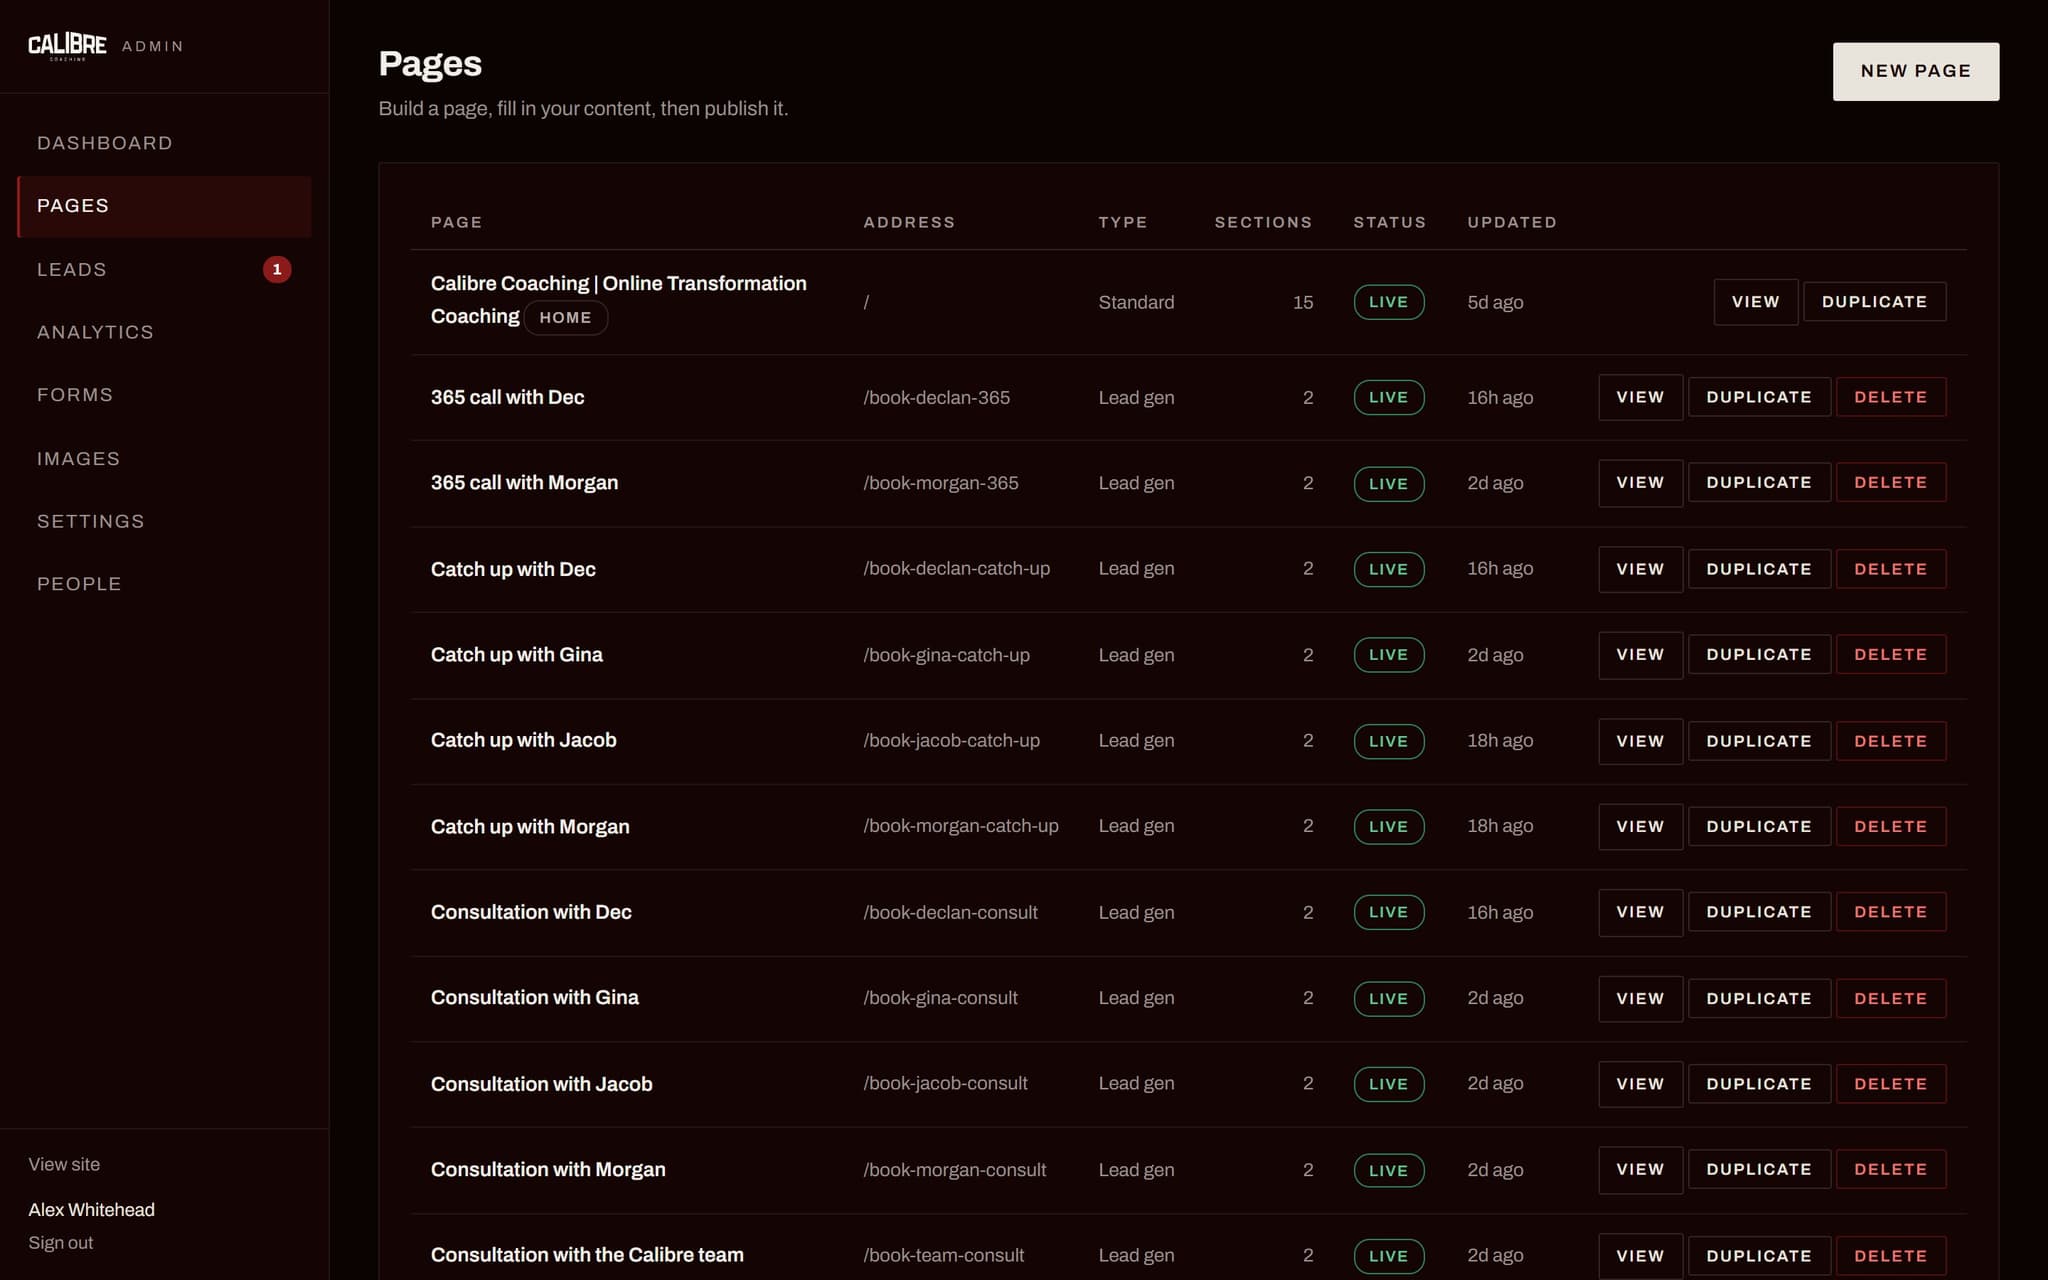Screen dimensions: 2048x1280
Task: Click the New Page button
Action: [1915, 71]
